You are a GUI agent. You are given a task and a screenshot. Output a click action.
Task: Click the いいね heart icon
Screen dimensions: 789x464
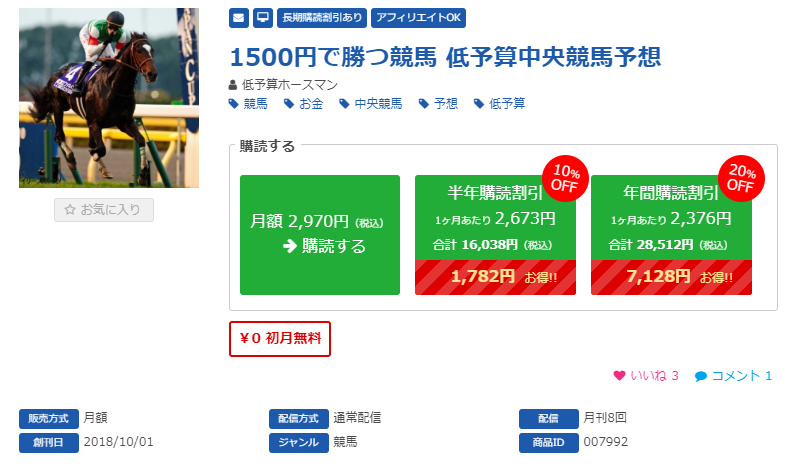pos(619,375)
